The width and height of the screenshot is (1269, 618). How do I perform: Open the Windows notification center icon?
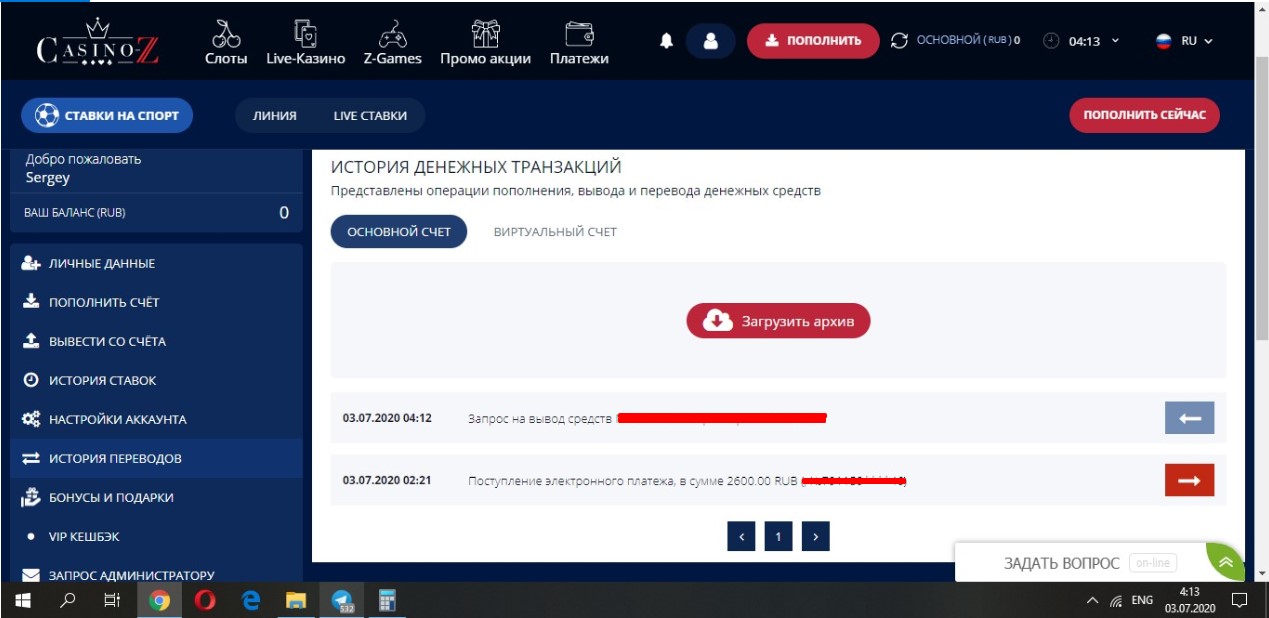pyautogui.click(x=1239, y=600)
